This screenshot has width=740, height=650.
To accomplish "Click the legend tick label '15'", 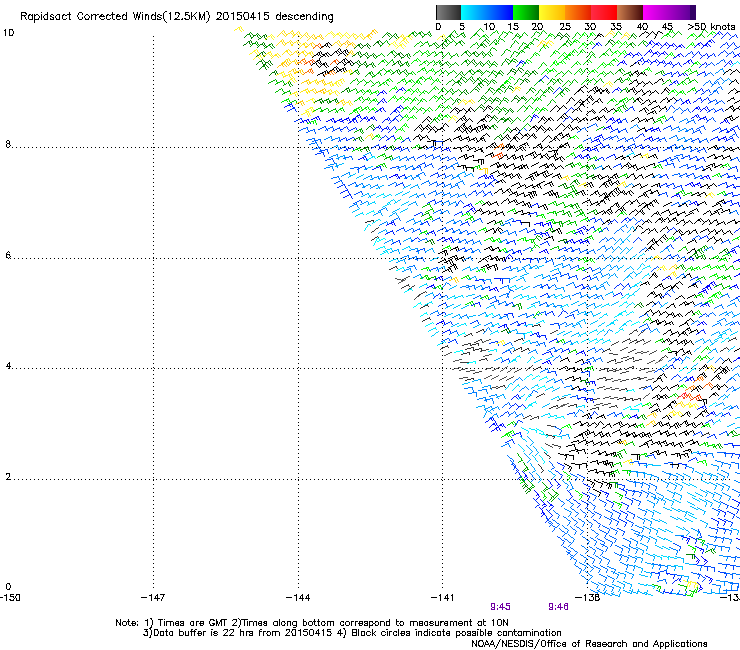I will click(x=513, y=27).
